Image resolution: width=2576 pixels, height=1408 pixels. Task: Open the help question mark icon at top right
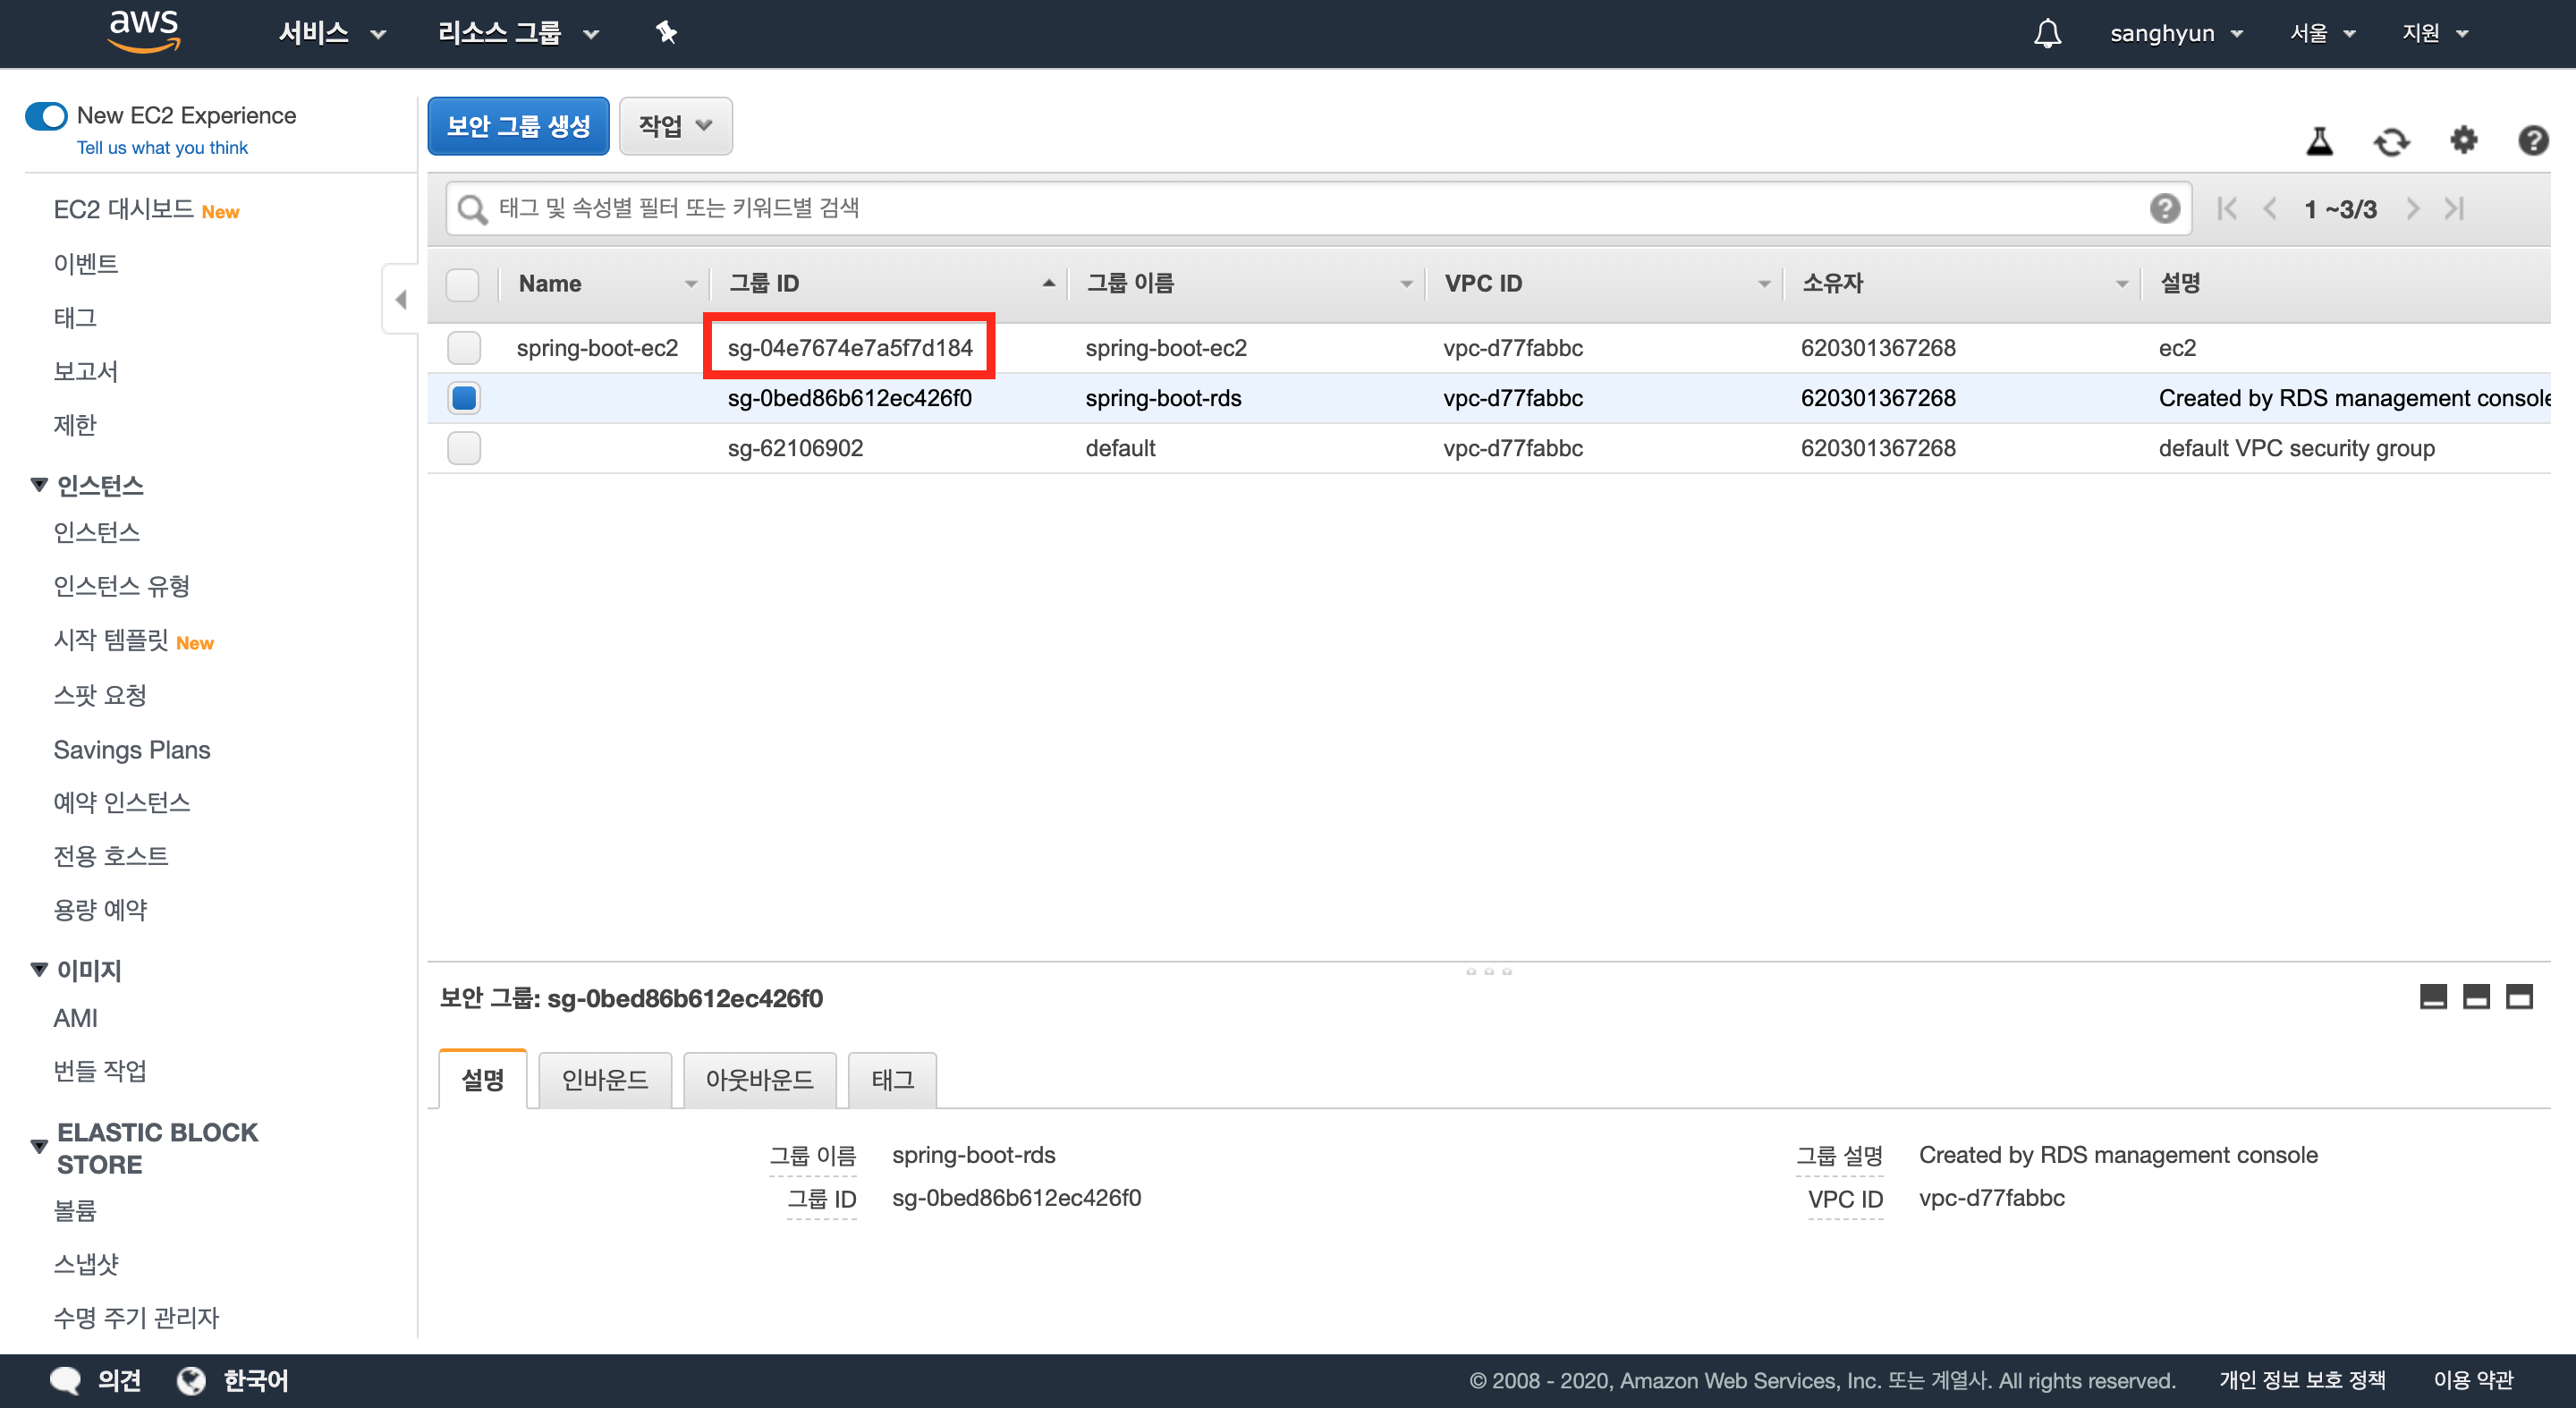point(2532,140)
